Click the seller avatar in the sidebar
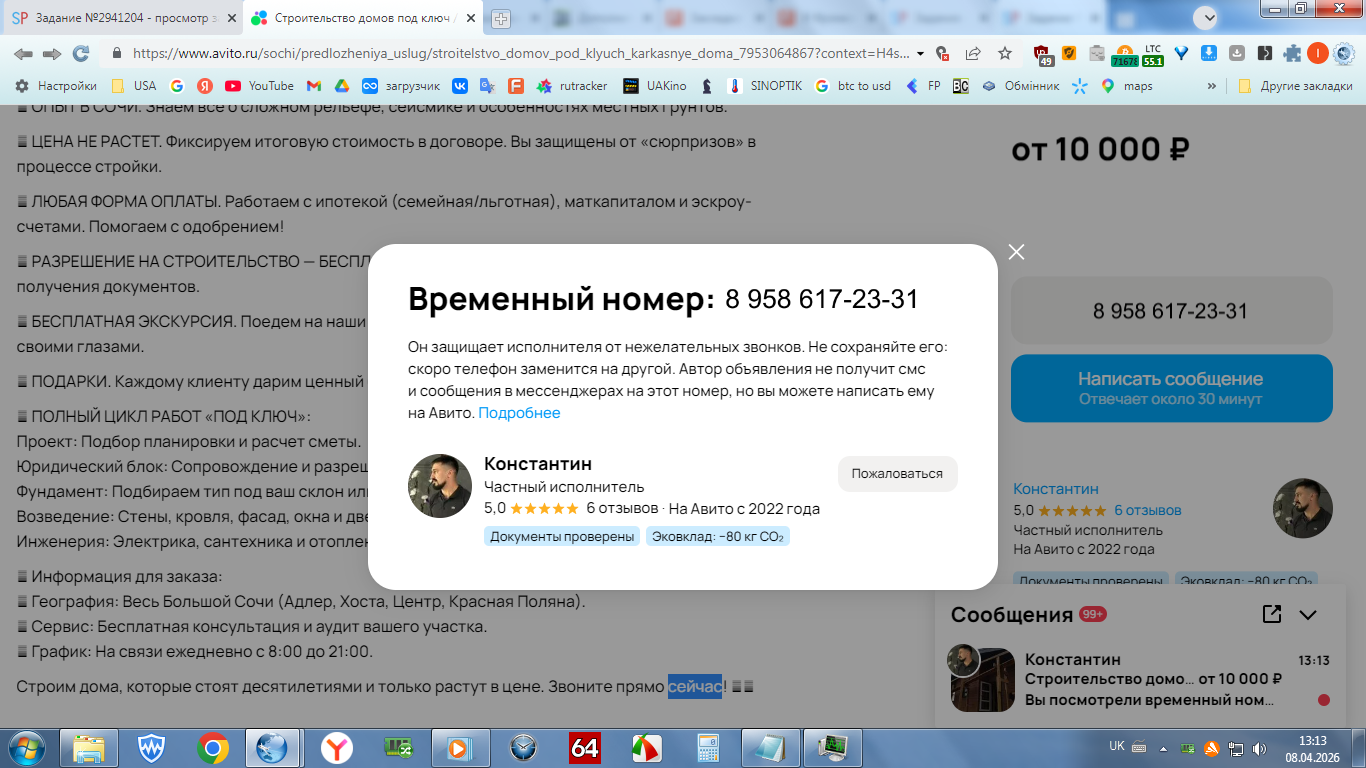 click(1302, 508)
